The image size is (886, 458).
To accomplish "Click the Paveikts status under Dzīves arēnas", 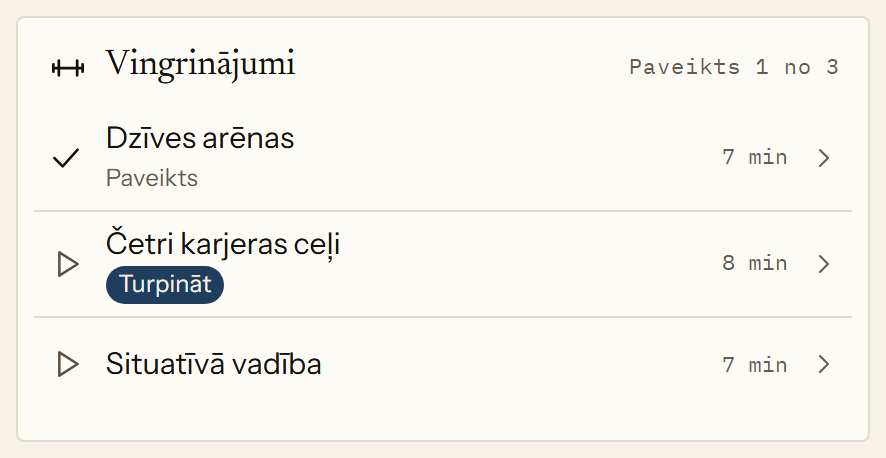I will pos(152,178).
